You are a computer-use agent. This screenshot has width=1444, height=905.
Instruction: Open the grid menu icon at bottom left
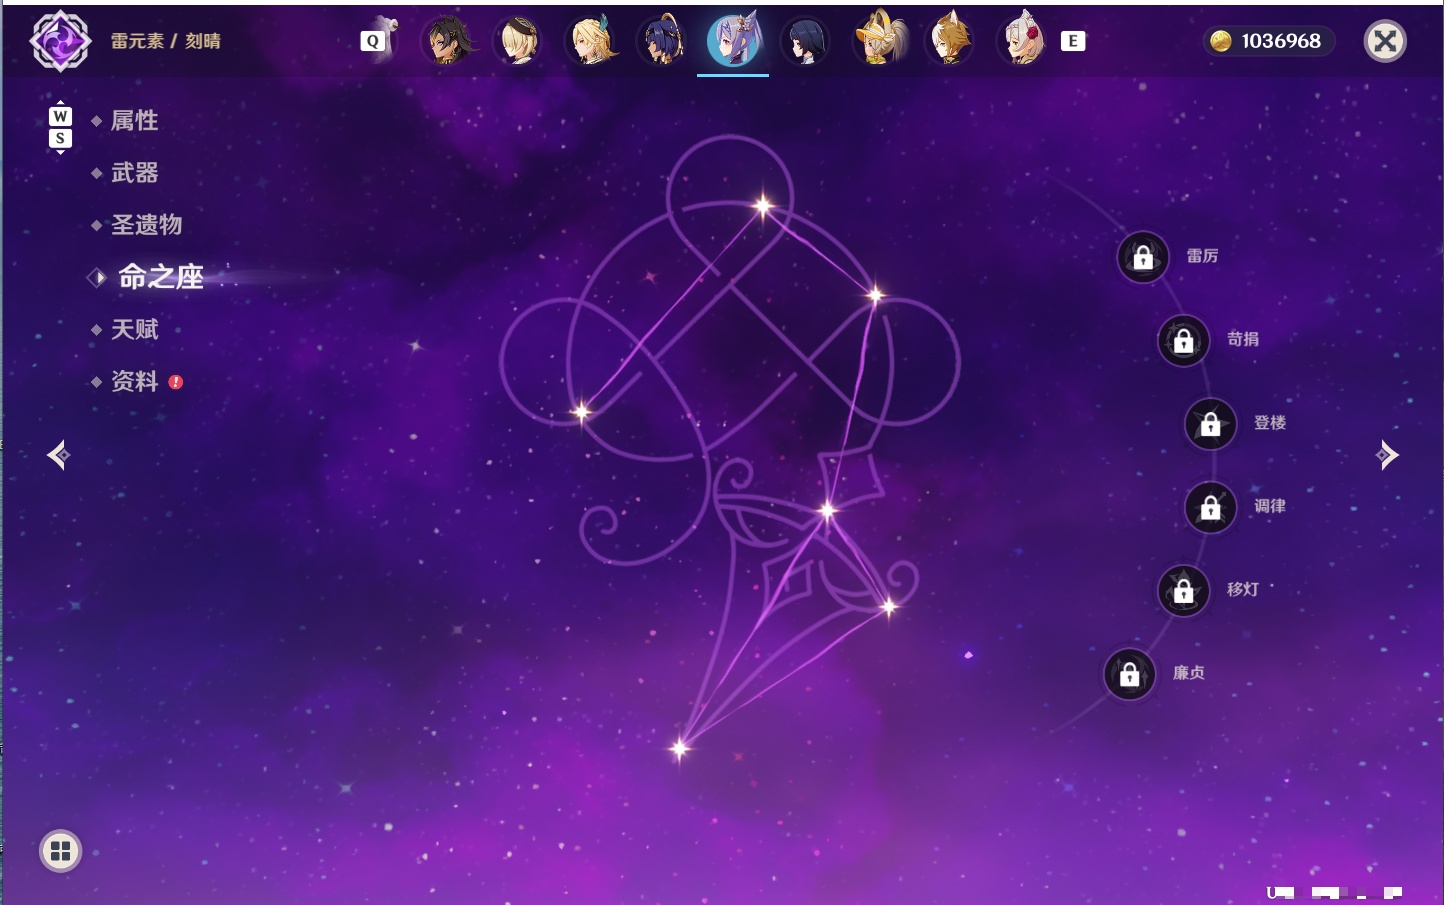tap(60, 851)
